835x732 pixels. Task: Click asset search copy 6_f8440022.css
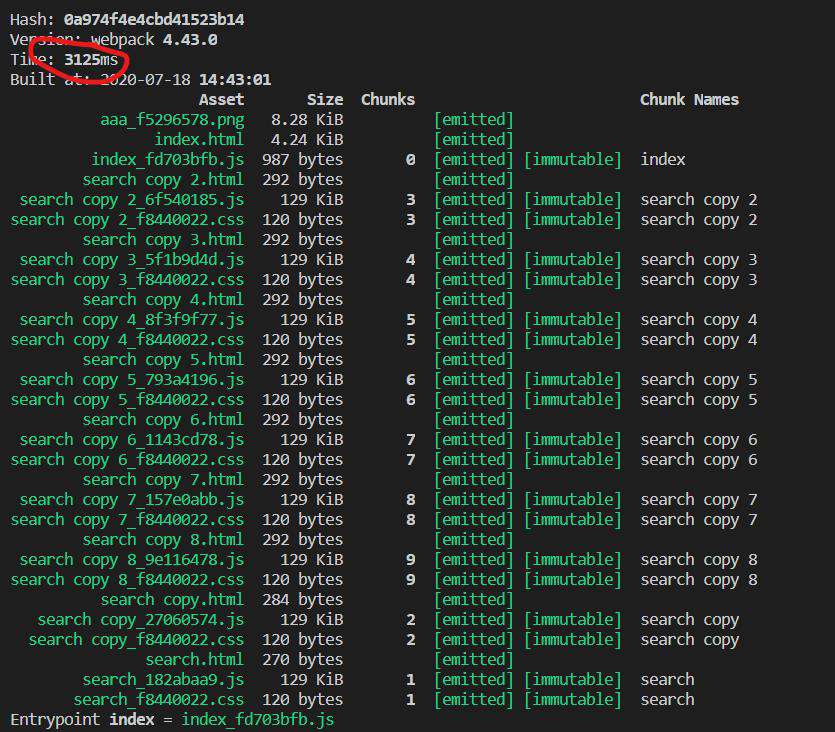pyautogui.click(x=127, y=460)
